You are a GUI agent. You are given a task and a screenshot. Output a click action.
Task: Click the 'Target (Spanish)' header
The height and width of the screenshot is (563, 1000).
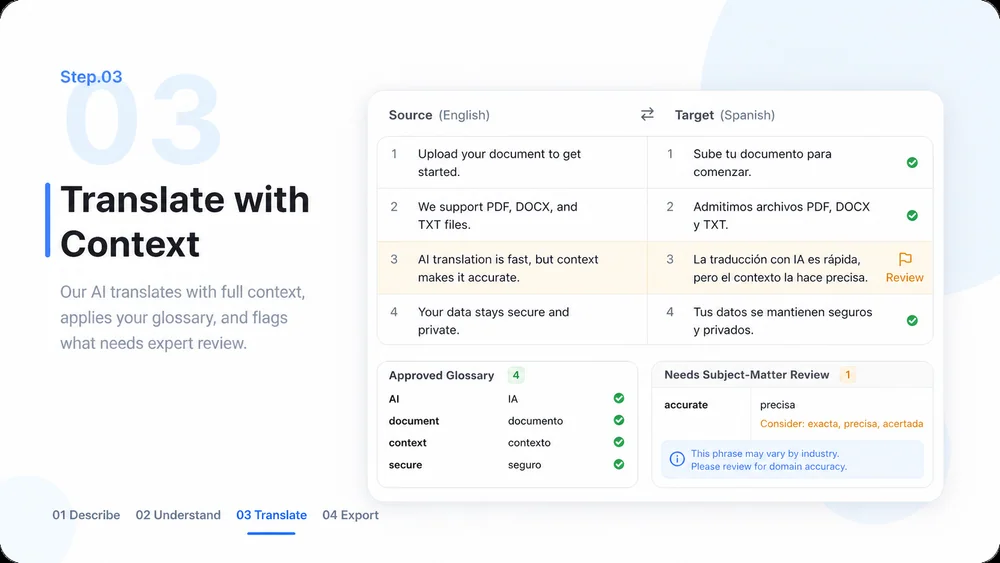725,115
